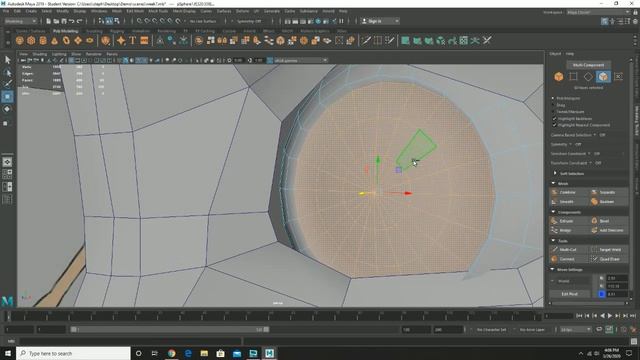
Task: Select the polygon cube shelf icon
Action: click(31, 40)
